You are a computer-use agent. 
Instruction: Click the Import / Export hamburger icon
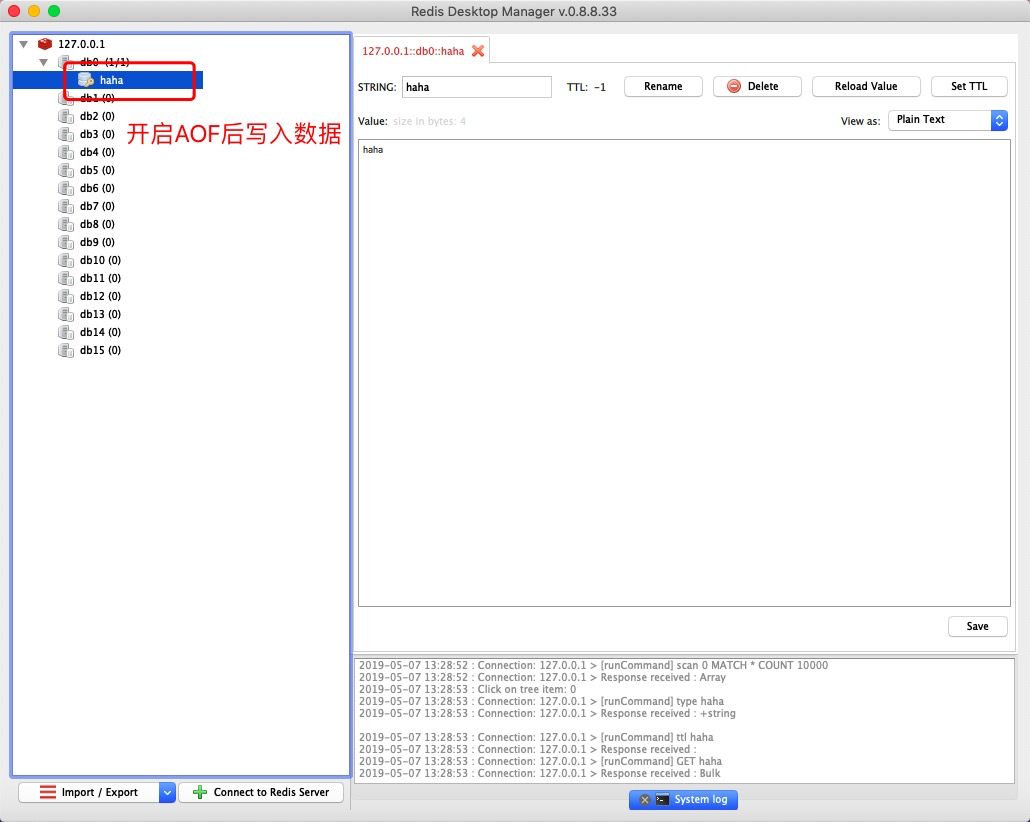48,792
